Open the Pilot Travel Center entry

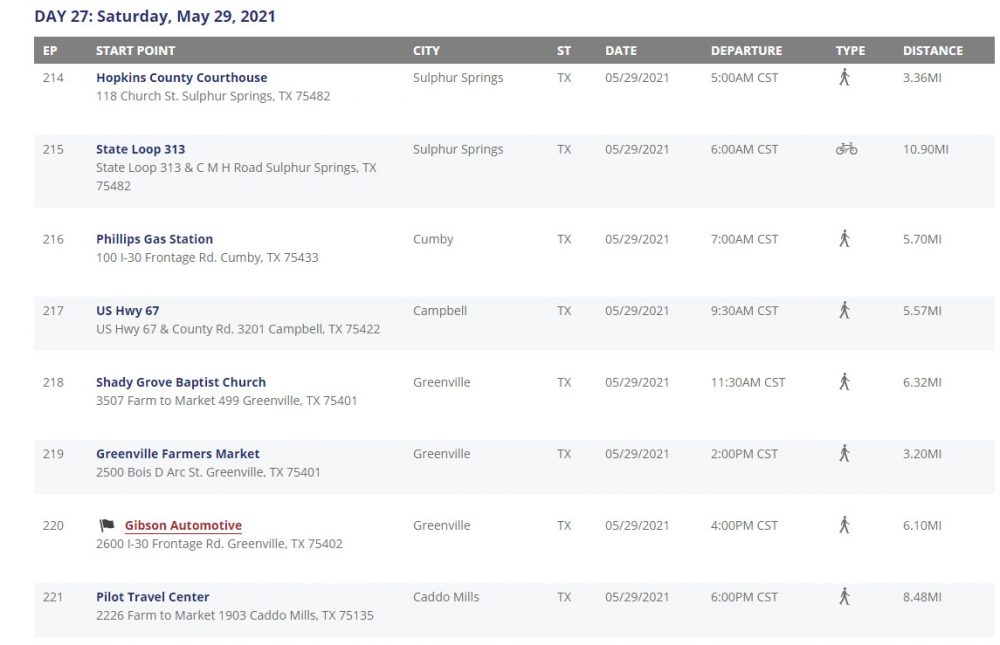coord(152,597)
